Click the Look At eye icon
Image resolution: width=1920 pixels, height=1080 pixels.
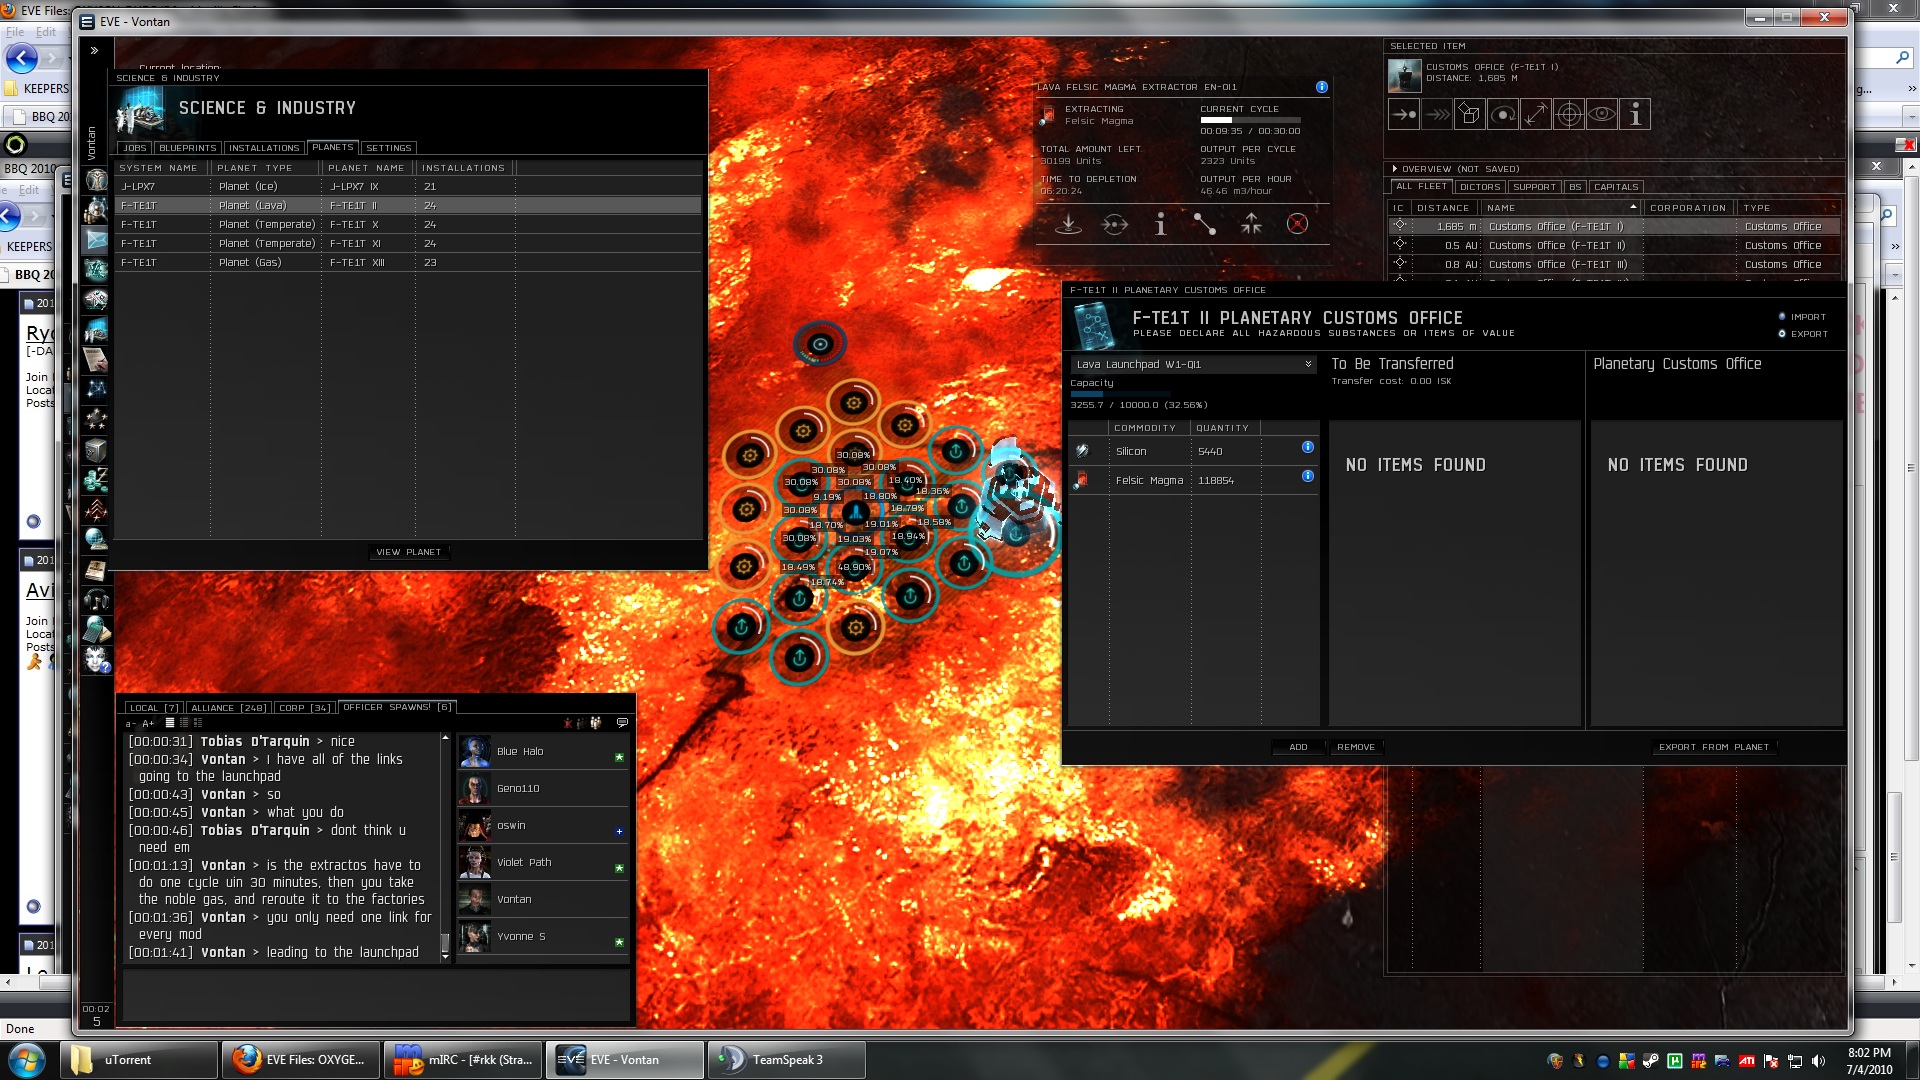[x=1602, y=115]
